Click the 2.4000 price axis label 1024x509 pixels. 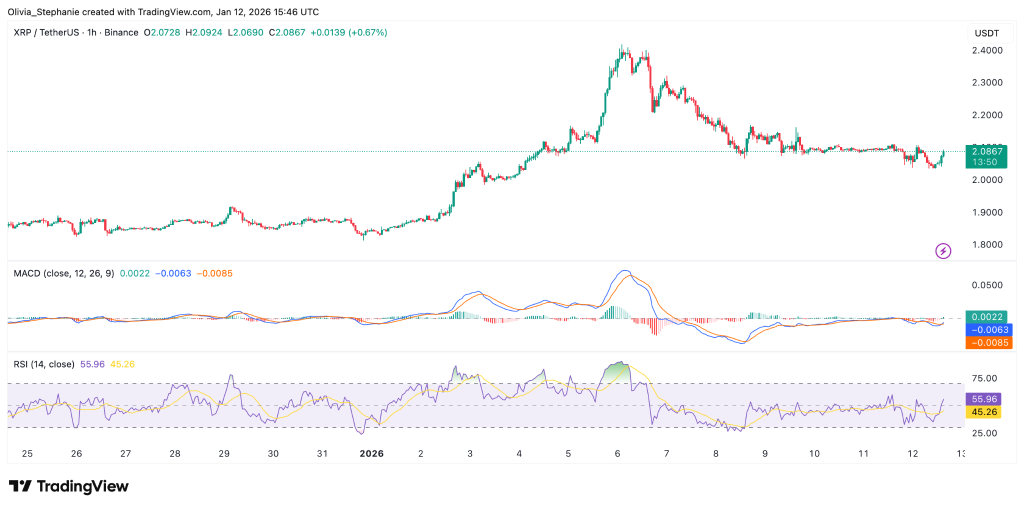click(988, 50)
